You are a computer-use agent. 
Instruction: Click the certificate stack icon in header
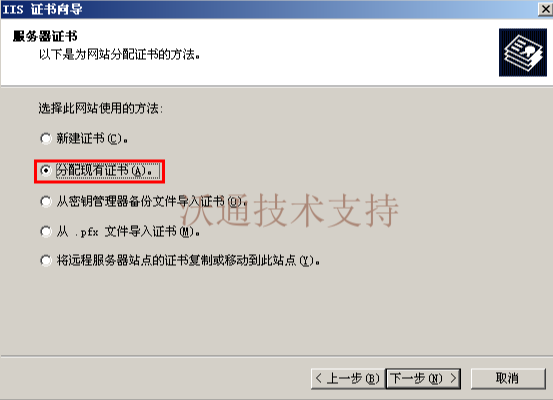(523, 53)
